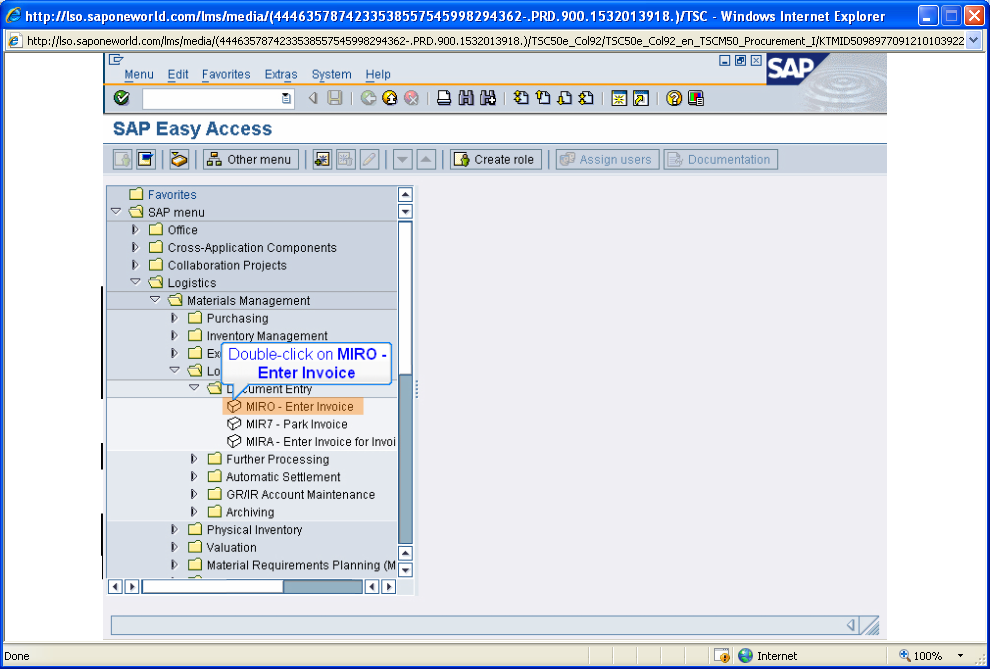Screen dimensions: 990x669
Task: Expand the Physical Inventory folder
Action: click(174, 530)
